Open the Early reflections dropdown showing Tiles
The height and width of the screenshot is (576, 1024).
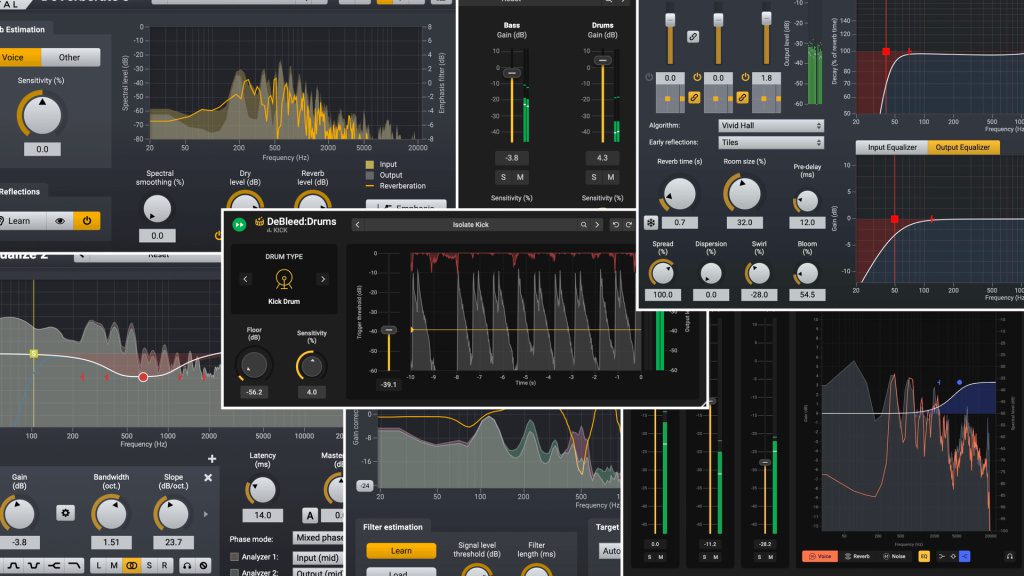[x=770, y=142]
